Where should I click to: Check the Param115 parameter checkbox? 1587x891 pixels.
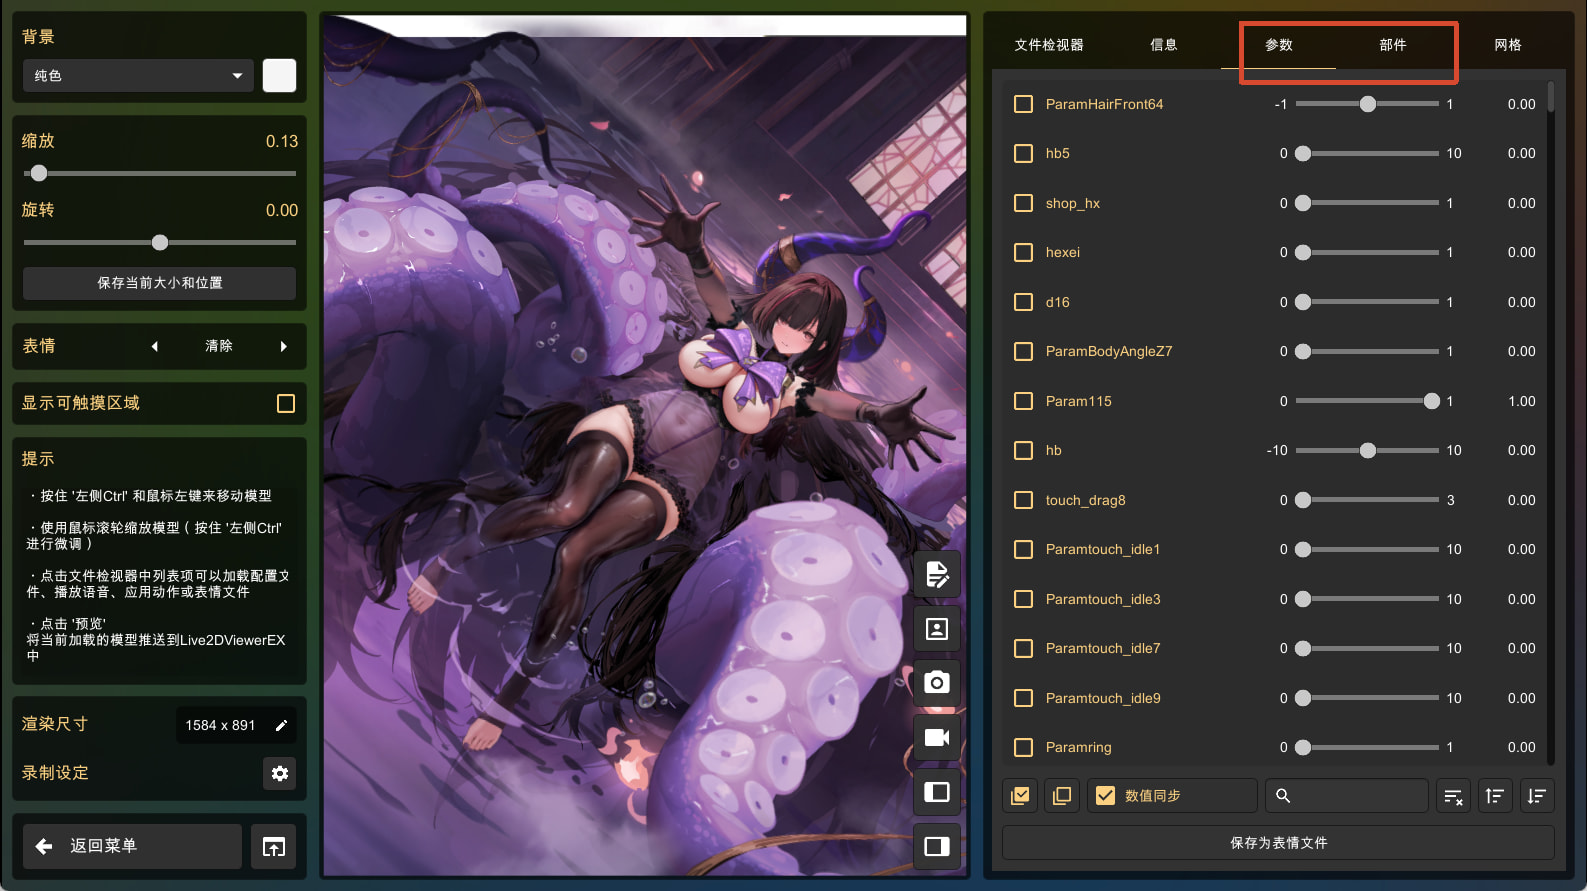point(1023,401)
